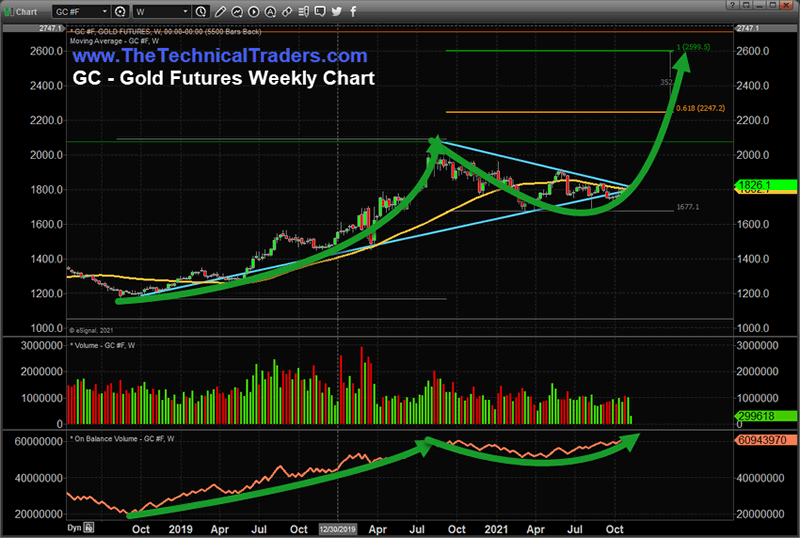Click the Dyn scaling label
Image resolution: width=800 pixels, height=538 pixels.
coord(74,527)
